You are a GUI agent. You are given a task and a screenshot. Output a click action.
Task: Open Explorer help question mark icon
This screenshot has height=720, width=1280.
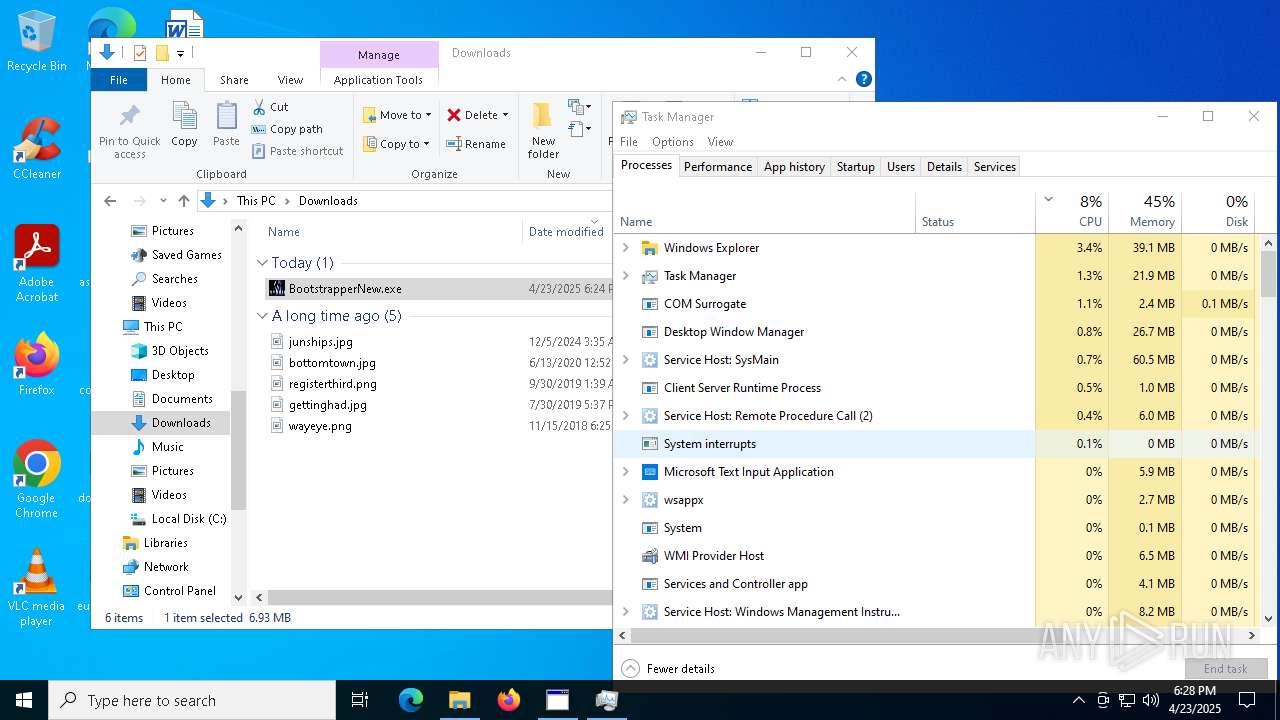[x=864, y=79]
